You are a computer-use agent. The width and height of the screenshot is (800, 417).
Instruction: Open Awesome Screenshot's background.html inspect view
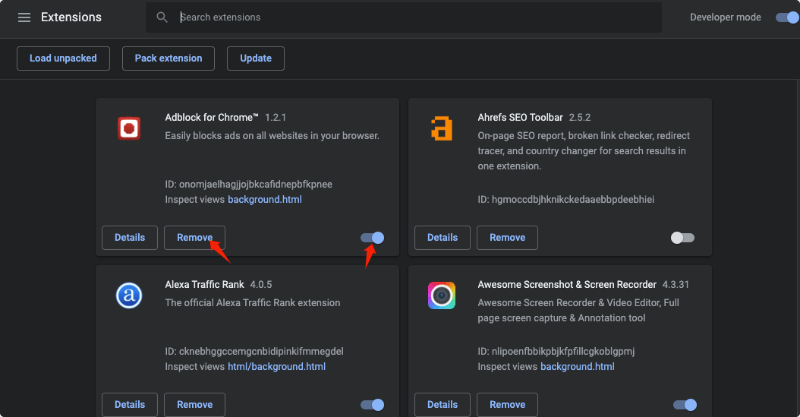pyautogui.click(x=577, y=366)
